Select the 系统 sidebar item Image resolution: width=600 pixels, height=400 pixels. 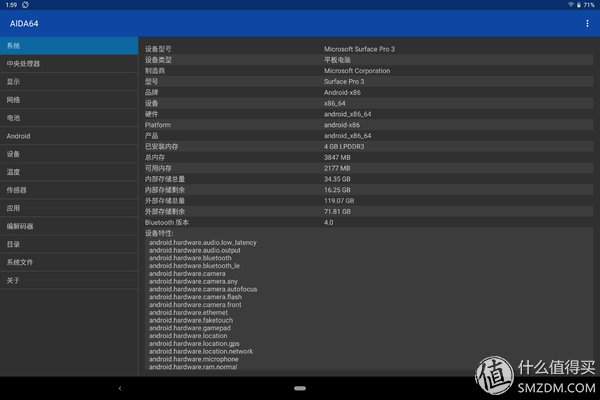[x=69, y=46]
